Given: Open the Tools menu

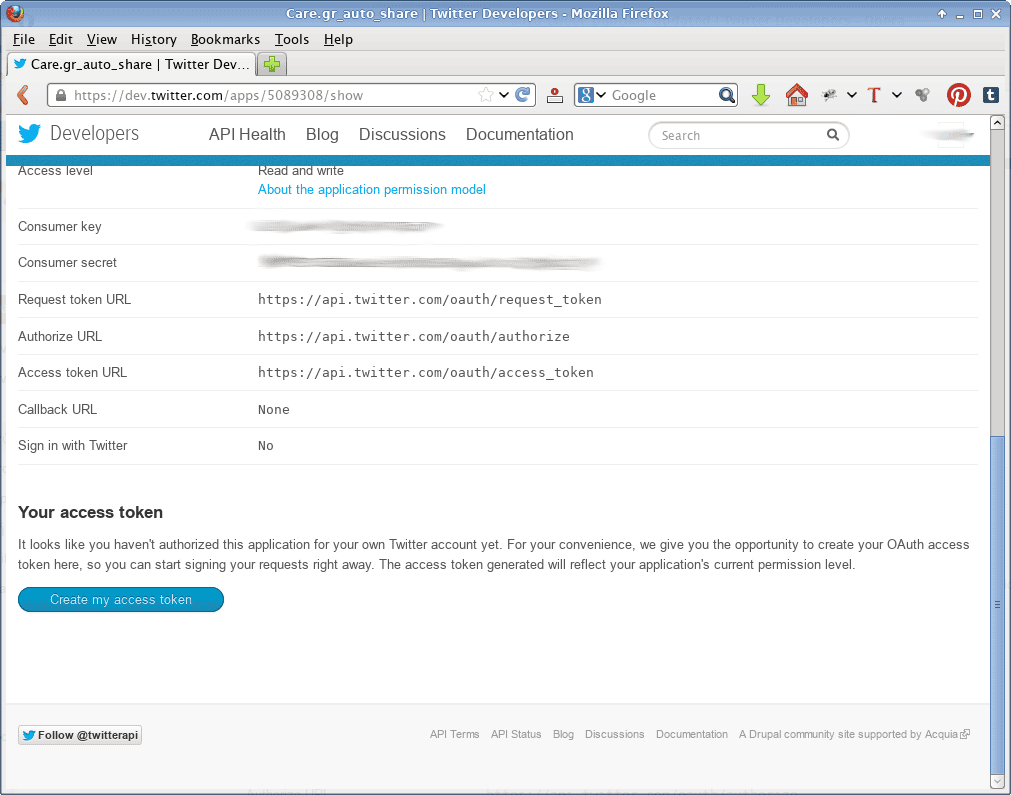Looking at the screenshot, I should click(292, 39).
